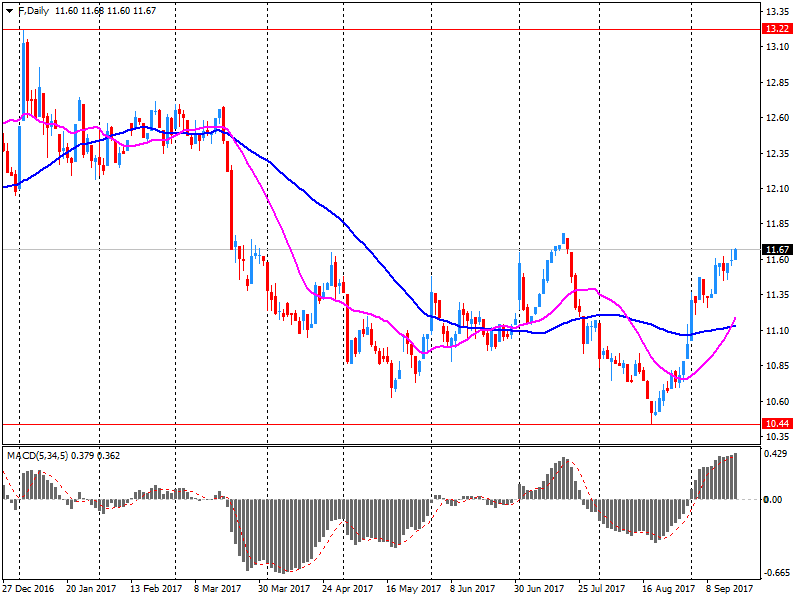Click the 11.85 price scale value

pos(777,224)
